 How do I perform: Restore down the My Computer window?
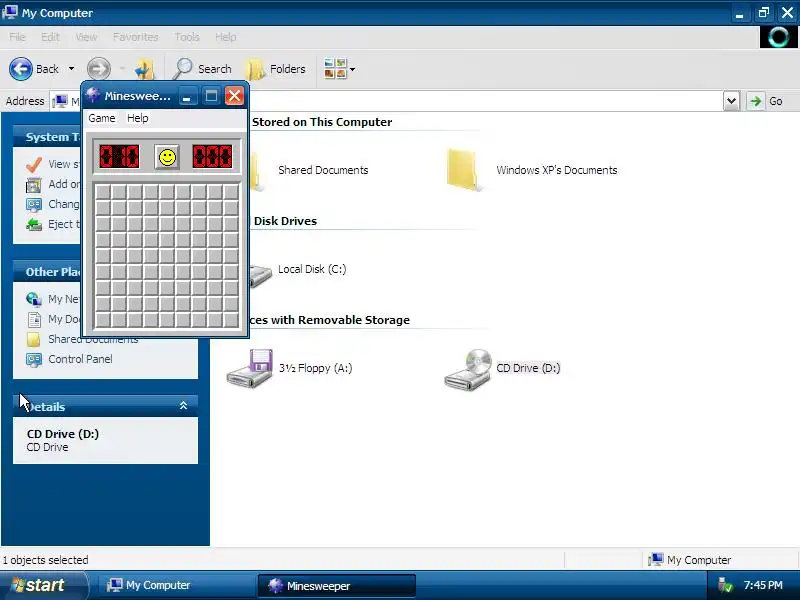(x=764, y=12)
